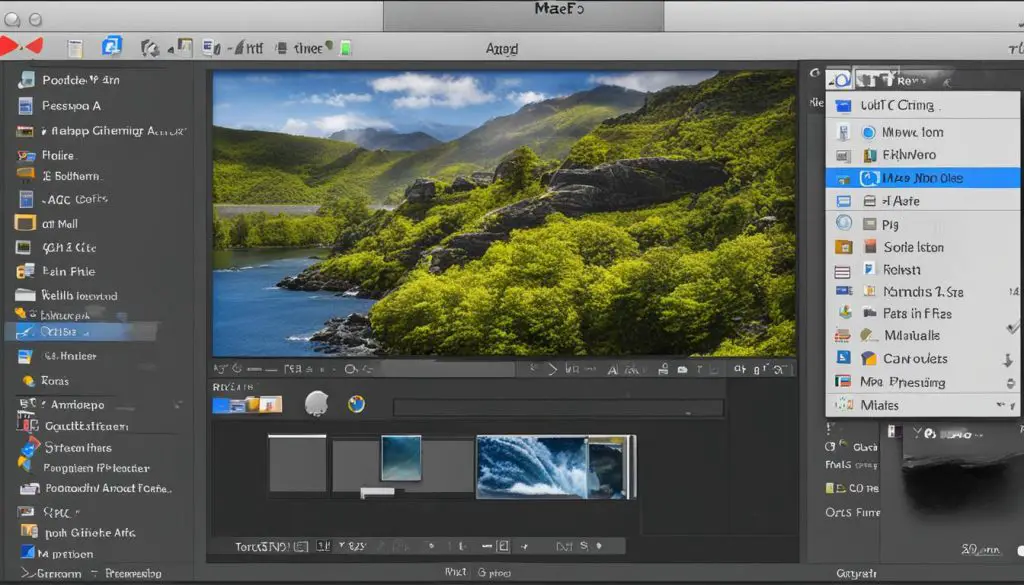
Task: Click the icon next to 'Floiire' row
Action: point(26,155)
